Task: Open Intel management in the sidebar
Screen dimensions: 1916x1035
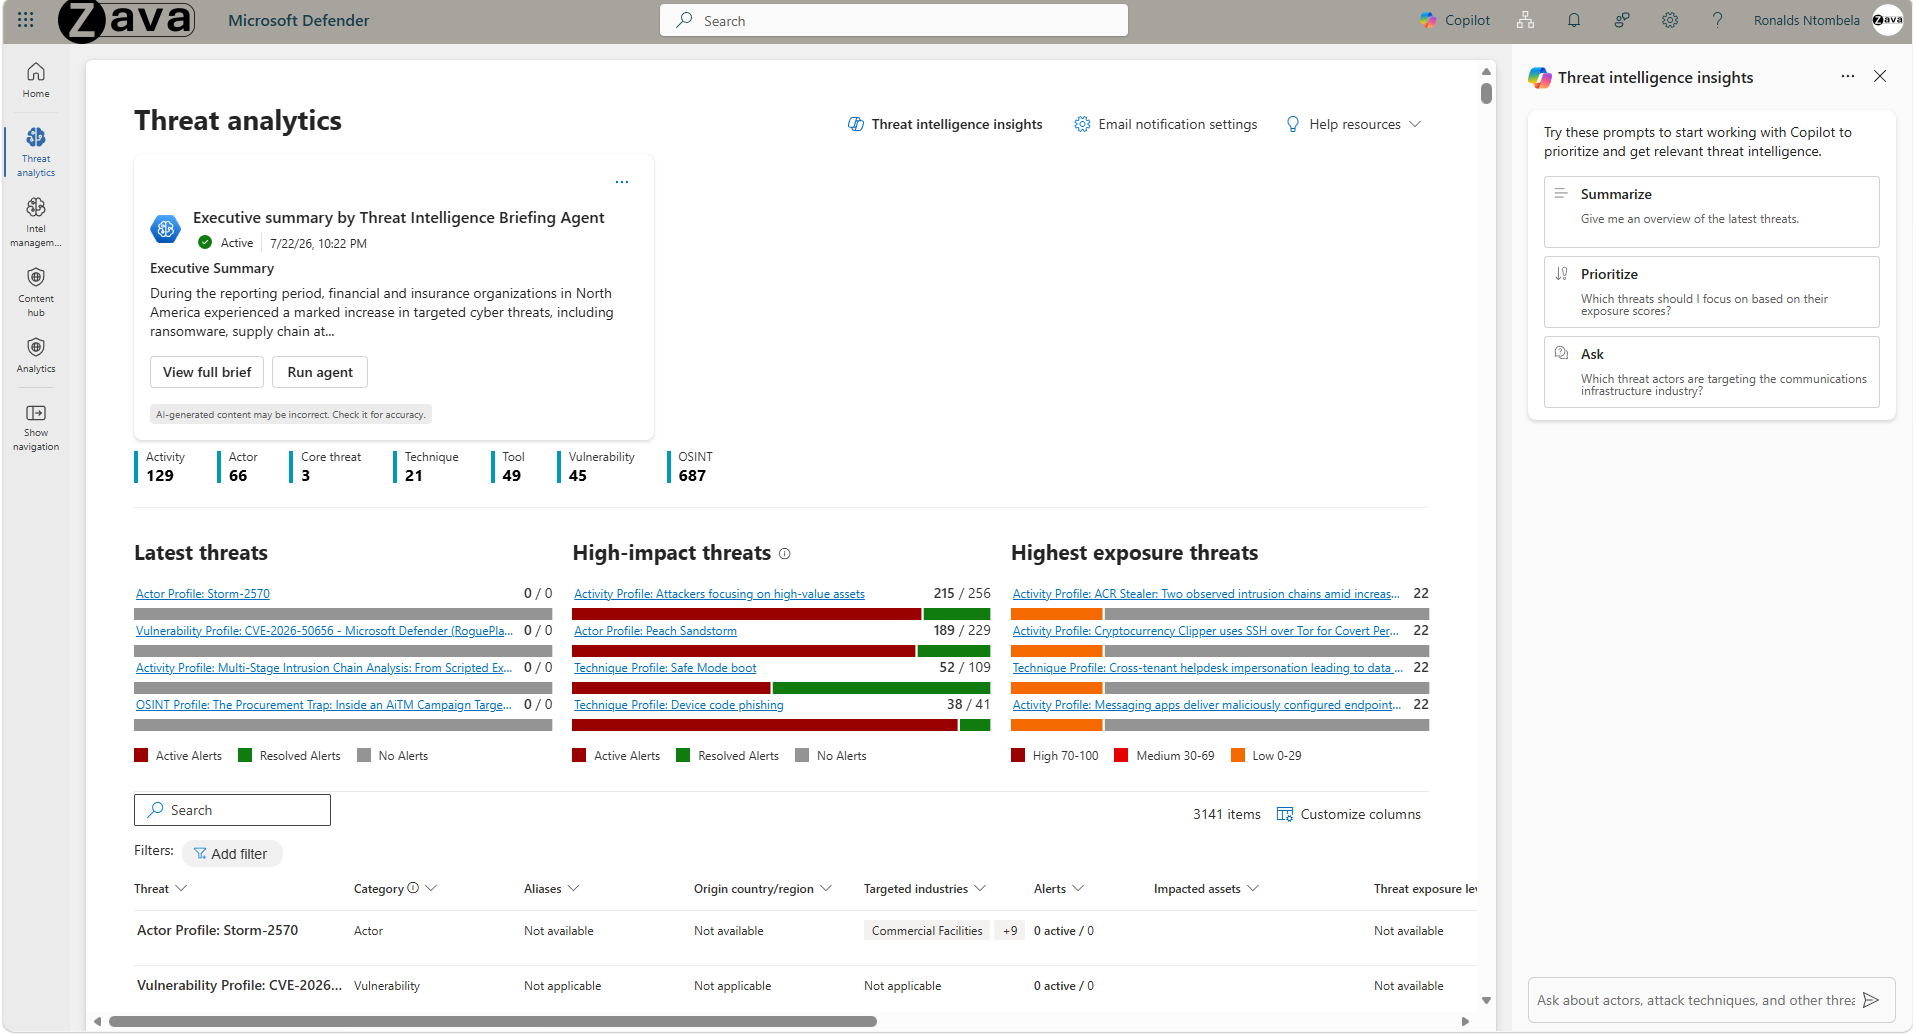Action: (x=36, y=222)
